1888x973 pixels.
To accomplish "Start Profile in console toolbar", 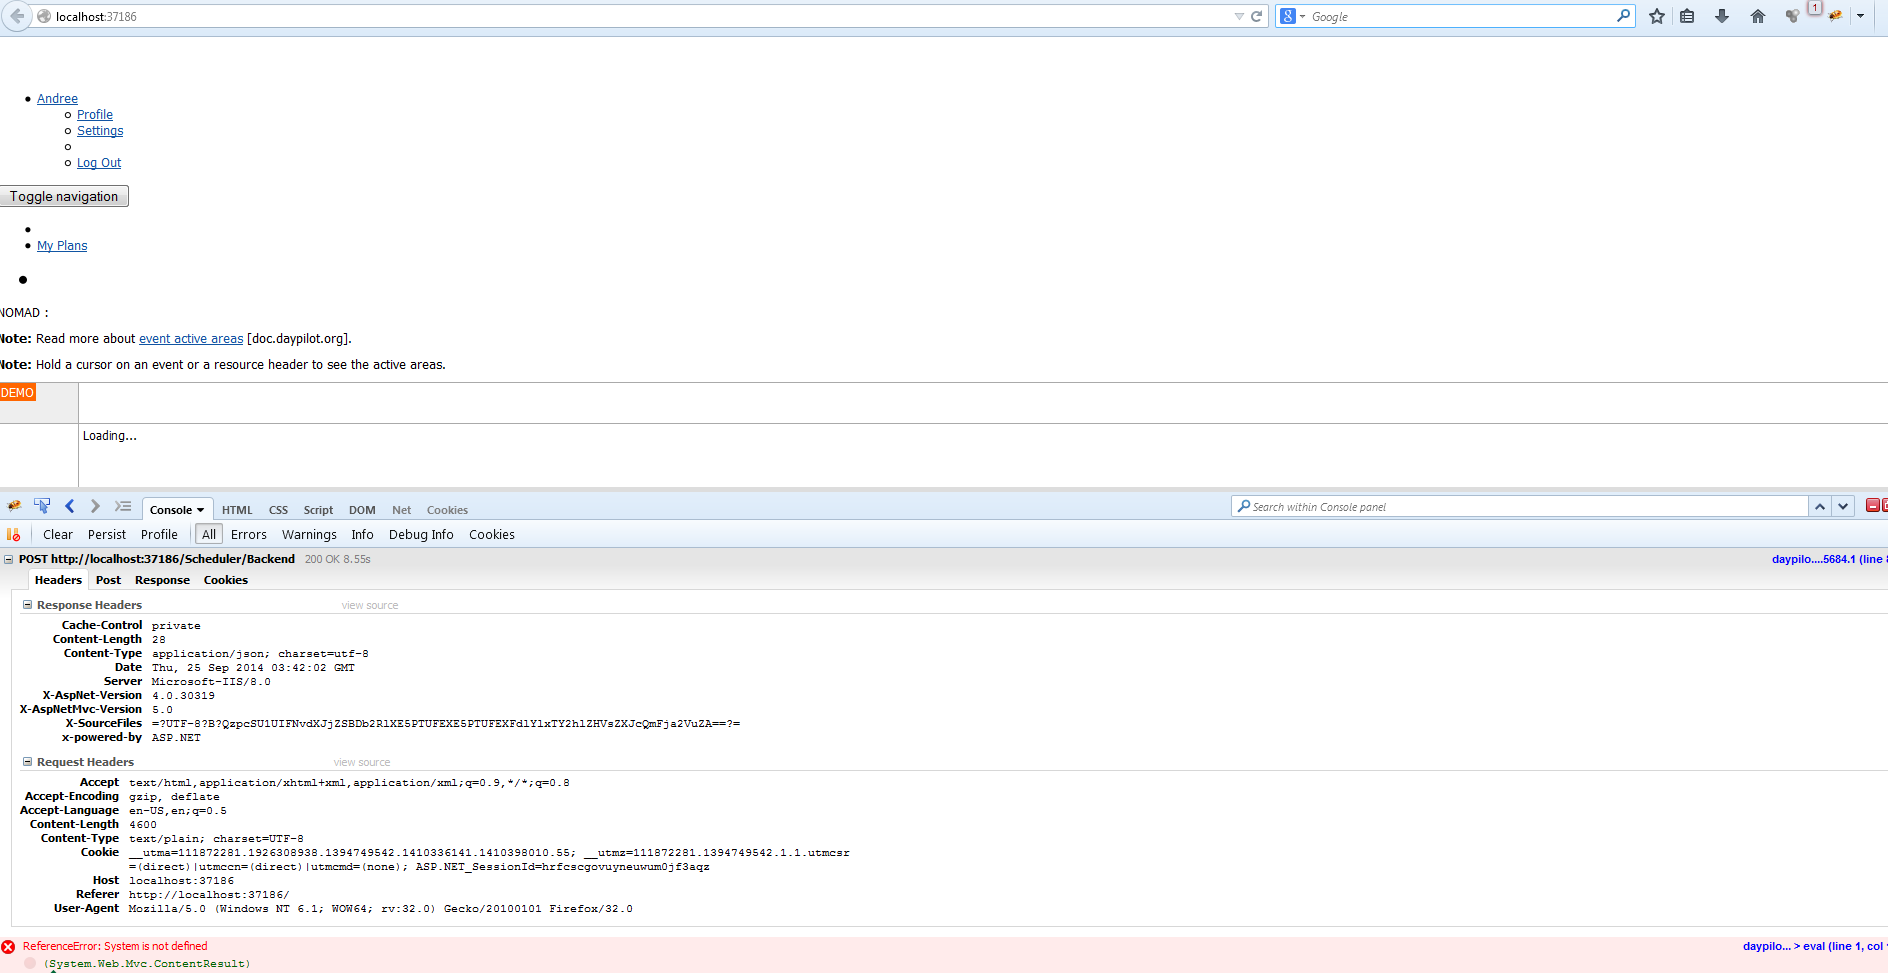I will coord(159,535).
